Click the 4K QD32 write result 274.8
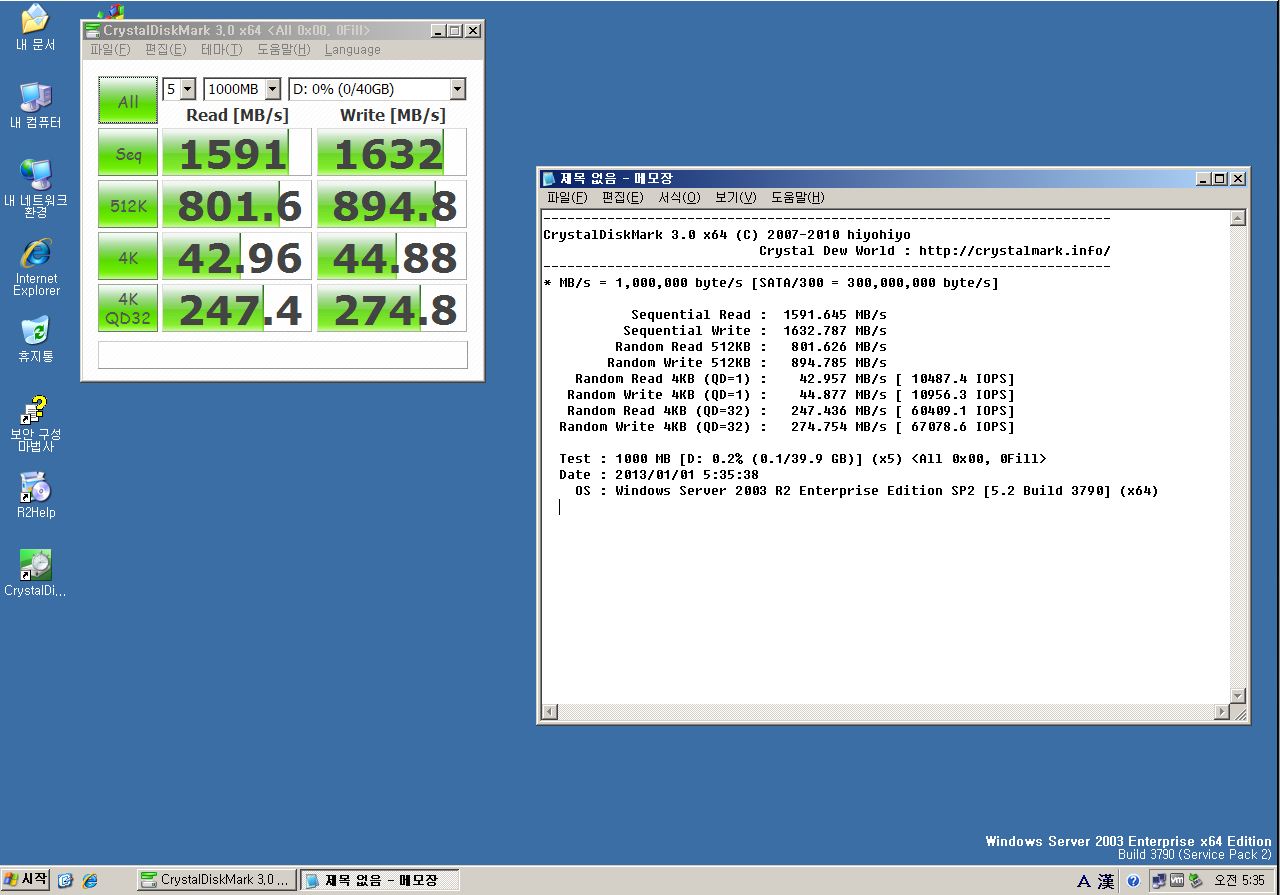Screen dimensions: 1280x895 (392, 309)
